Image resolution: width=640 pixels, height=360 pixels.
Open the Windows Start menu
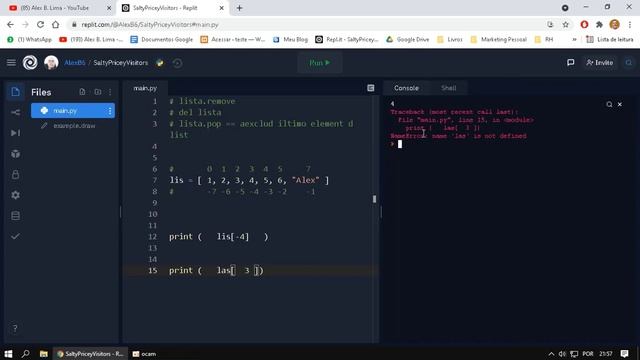tap(8, 353)
